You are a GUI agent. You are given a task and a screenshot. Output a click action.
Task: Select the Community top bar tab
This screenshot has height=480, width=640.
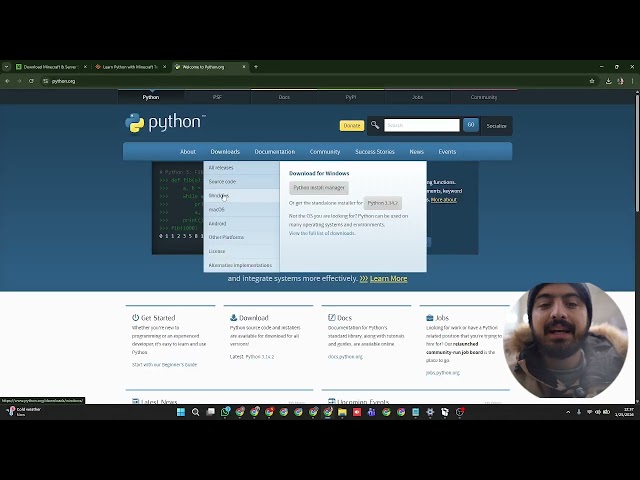484,97
